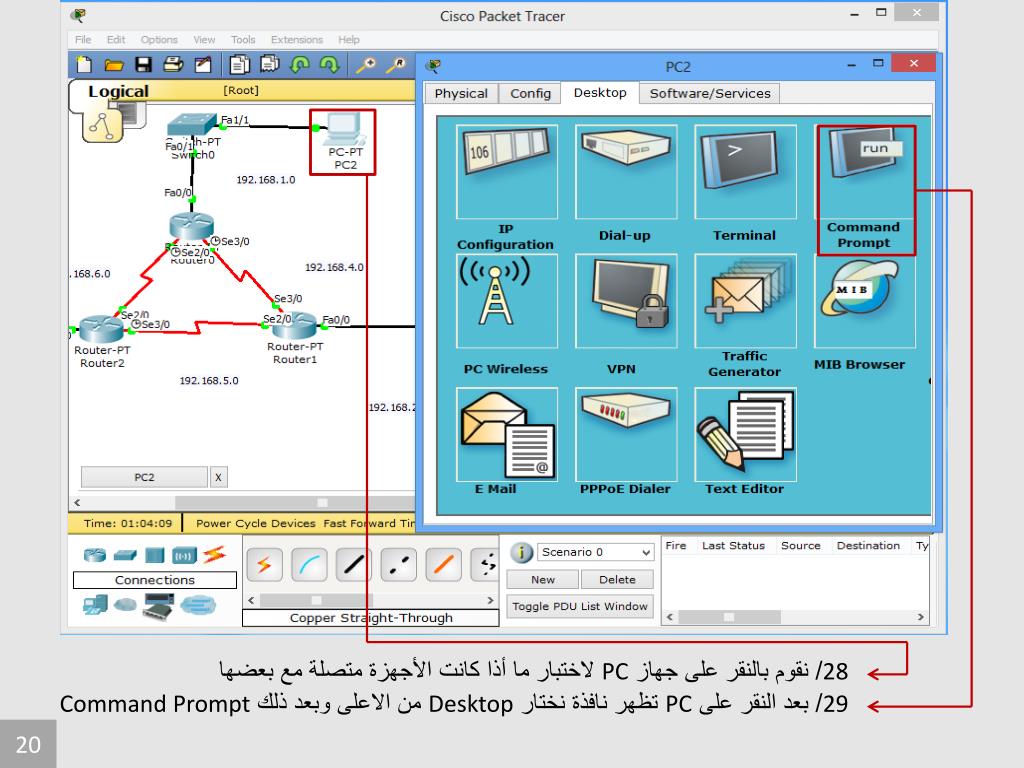
Task: Click the Open folder toolbar icon
Action: pos(114,65)
